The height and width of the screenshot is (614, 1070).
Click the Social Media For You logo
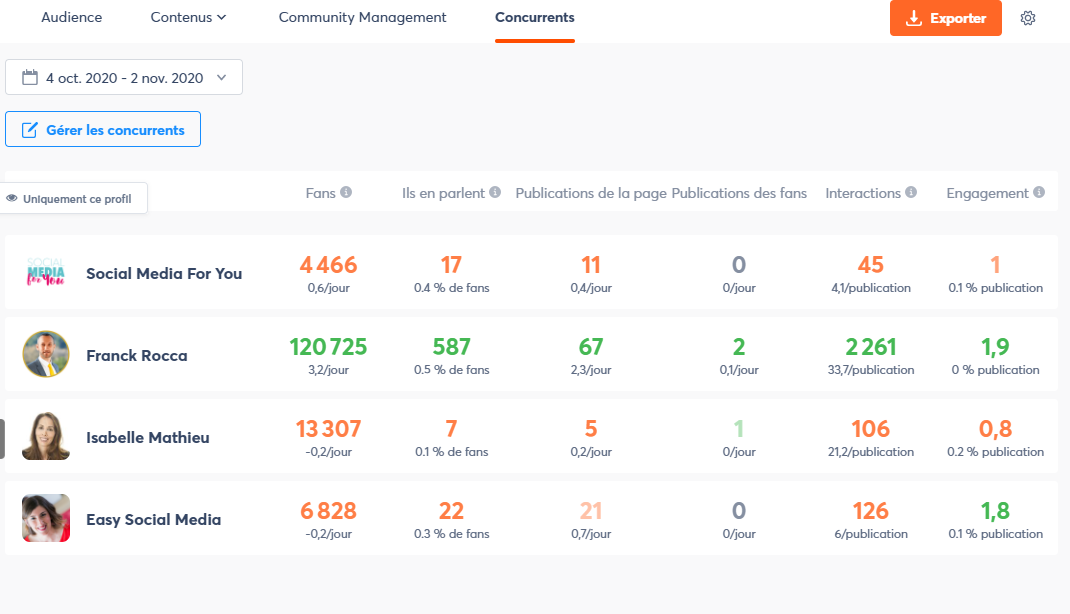point(46,273)
